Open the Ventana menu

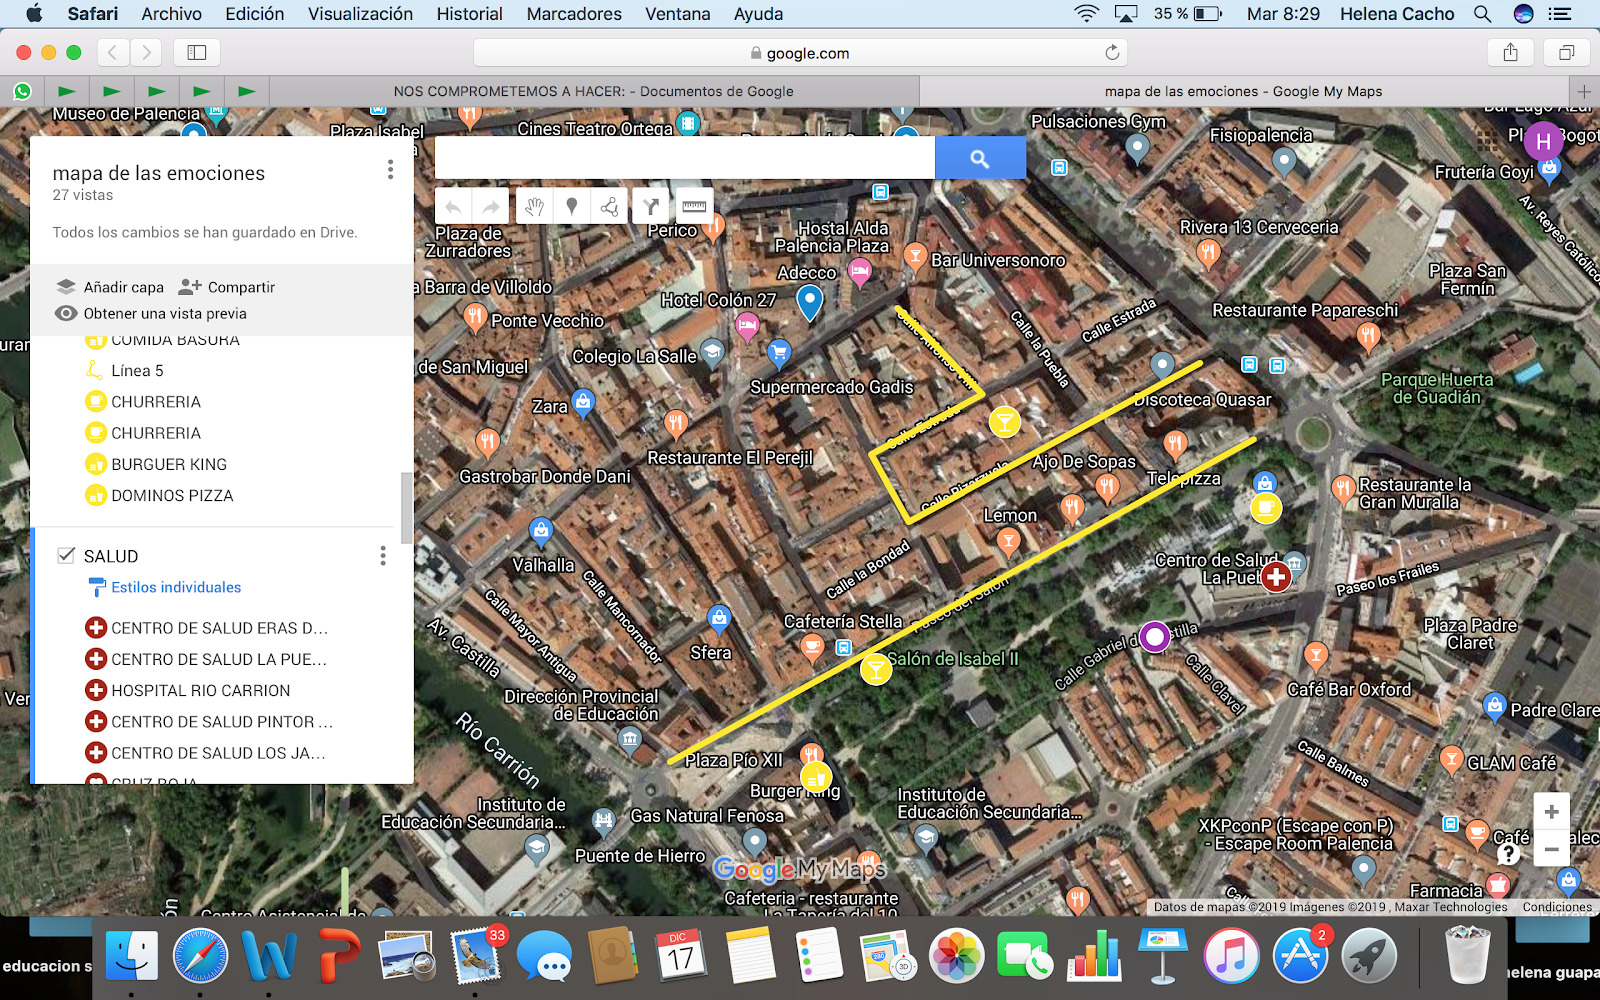click(x=677, y=14)
